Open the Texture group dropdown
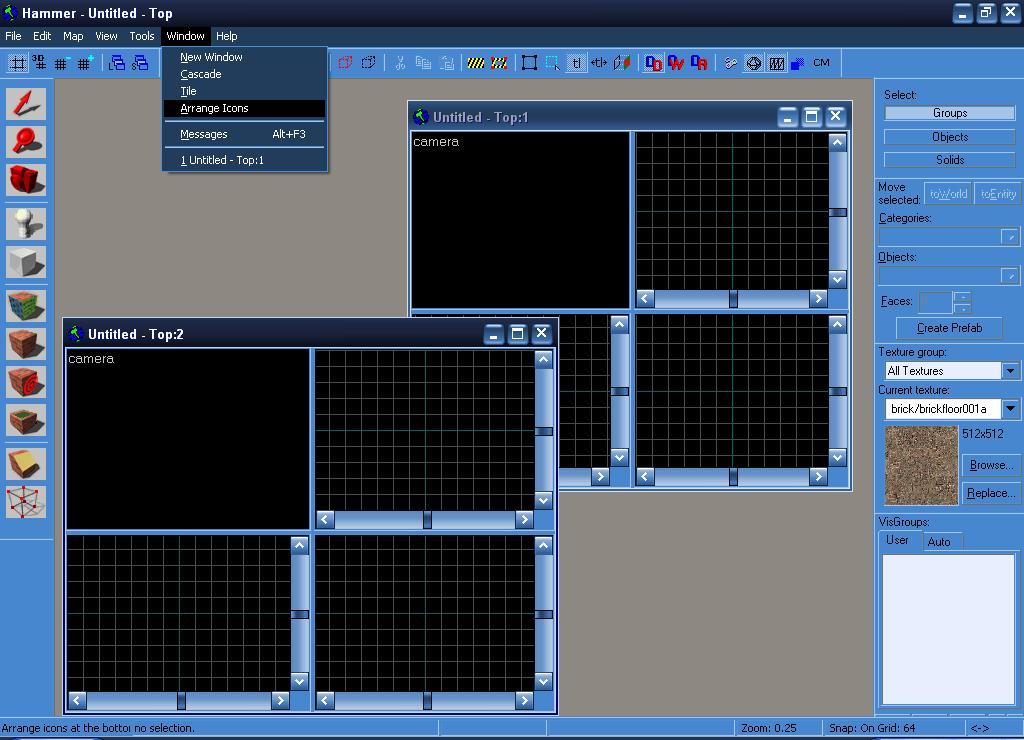This screenshot has width=1024, height=740. [x=1010, y=371]
